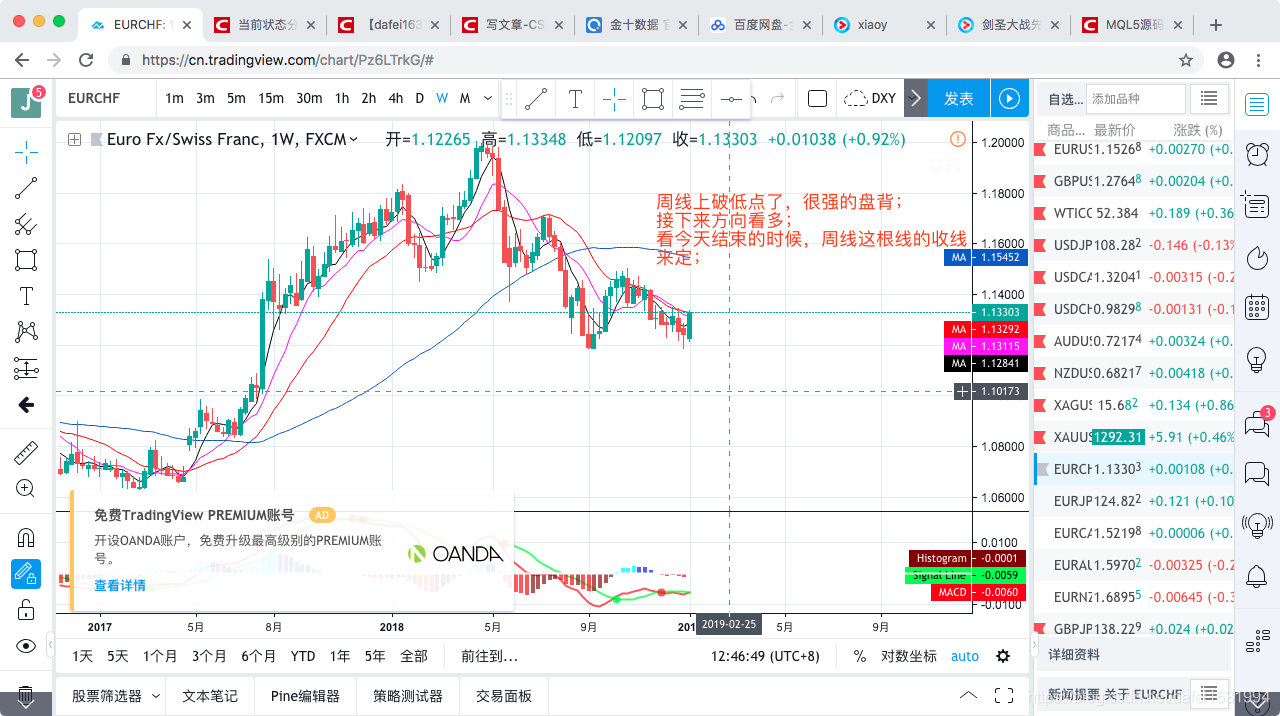Image resolution: width=1280 pixels, height=716 pixels.
Task: Open the DXY cloud layout button
Action: click(870, 98)
